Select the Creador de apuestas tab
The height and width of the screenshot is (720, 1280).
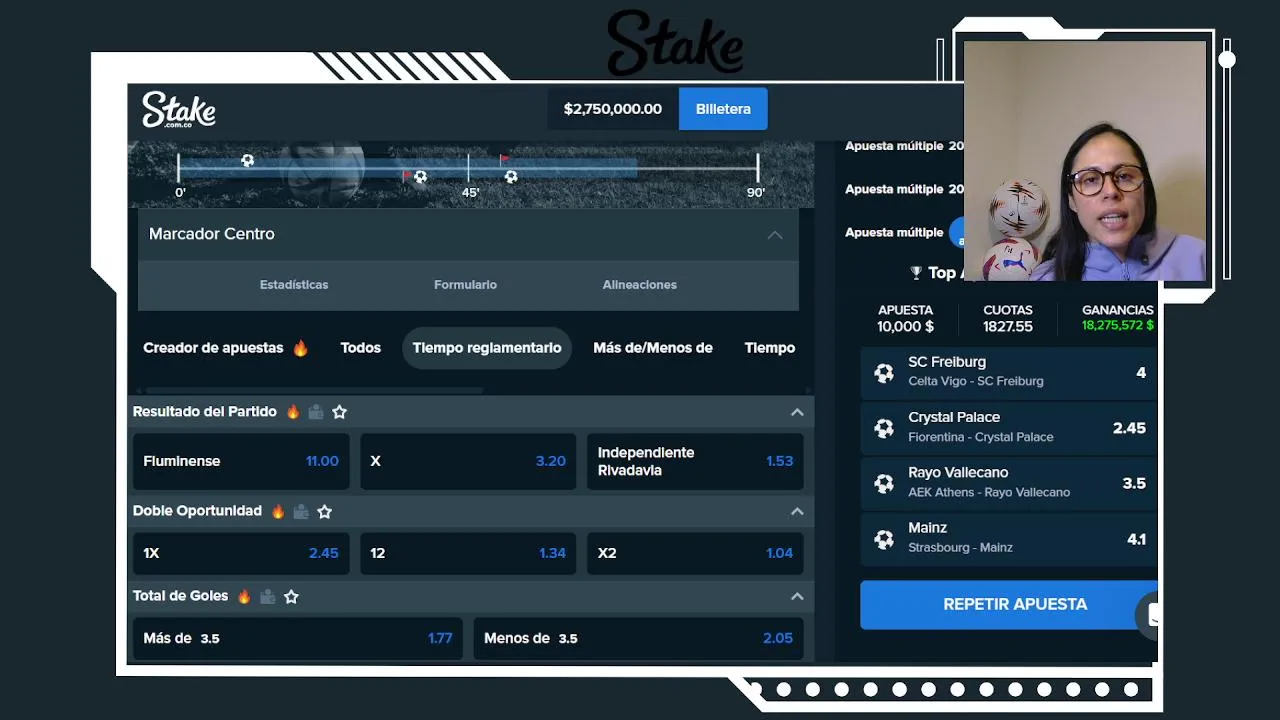click(x=213, y=348)
